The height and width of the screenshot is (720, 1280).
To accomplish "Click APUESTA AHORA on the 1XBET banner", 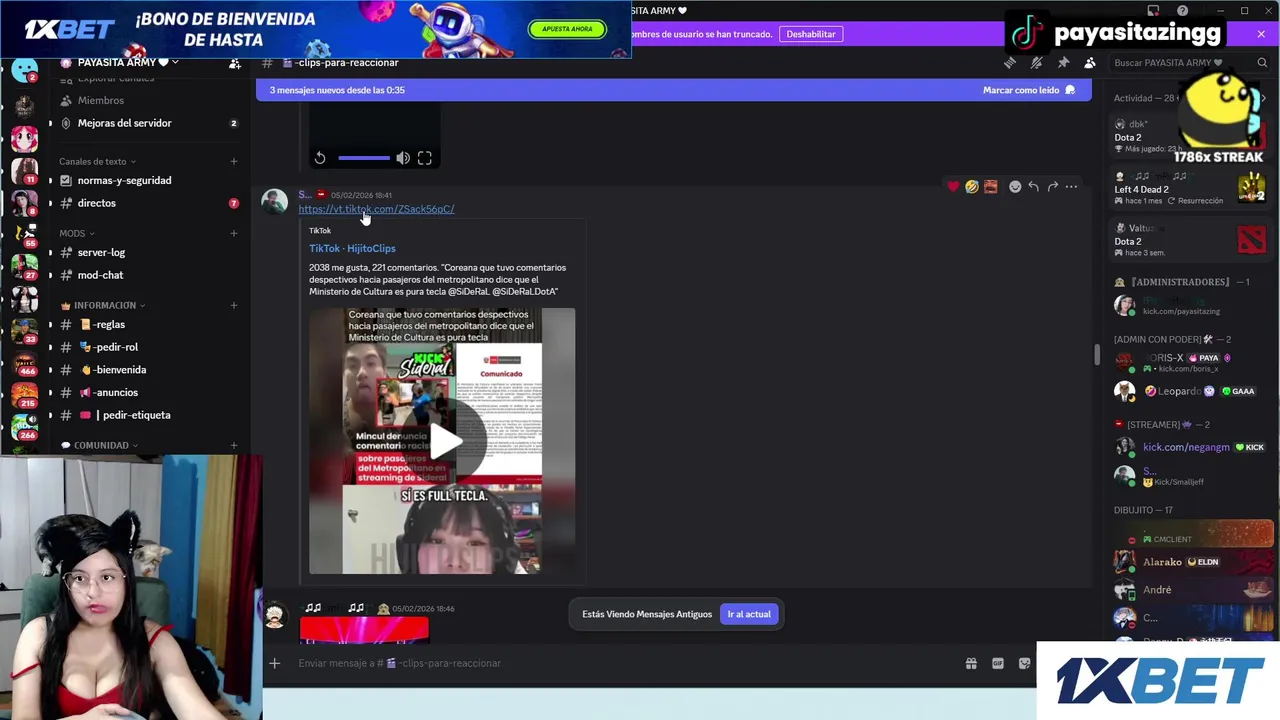I will click(x=567, y=29).
